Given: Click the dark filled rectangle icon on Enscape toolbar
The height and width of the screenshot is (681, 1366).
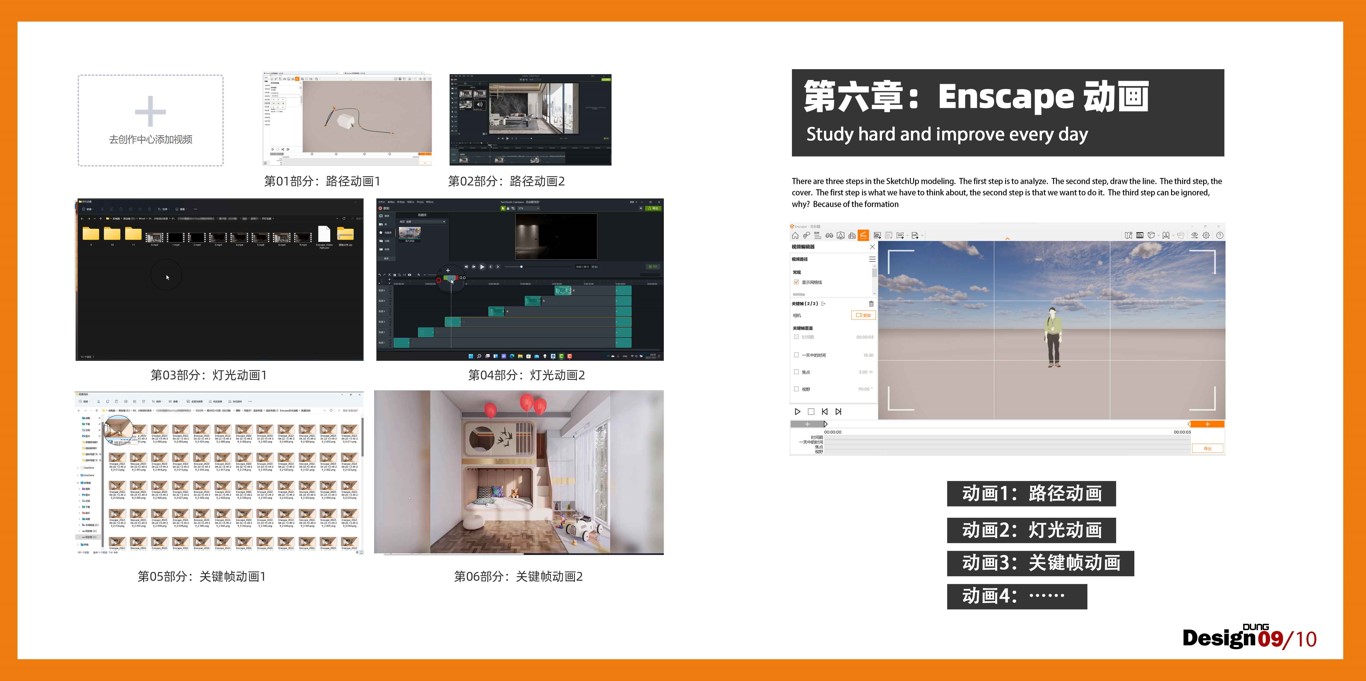Looking at the screenshot, I should click(1140, 236).
